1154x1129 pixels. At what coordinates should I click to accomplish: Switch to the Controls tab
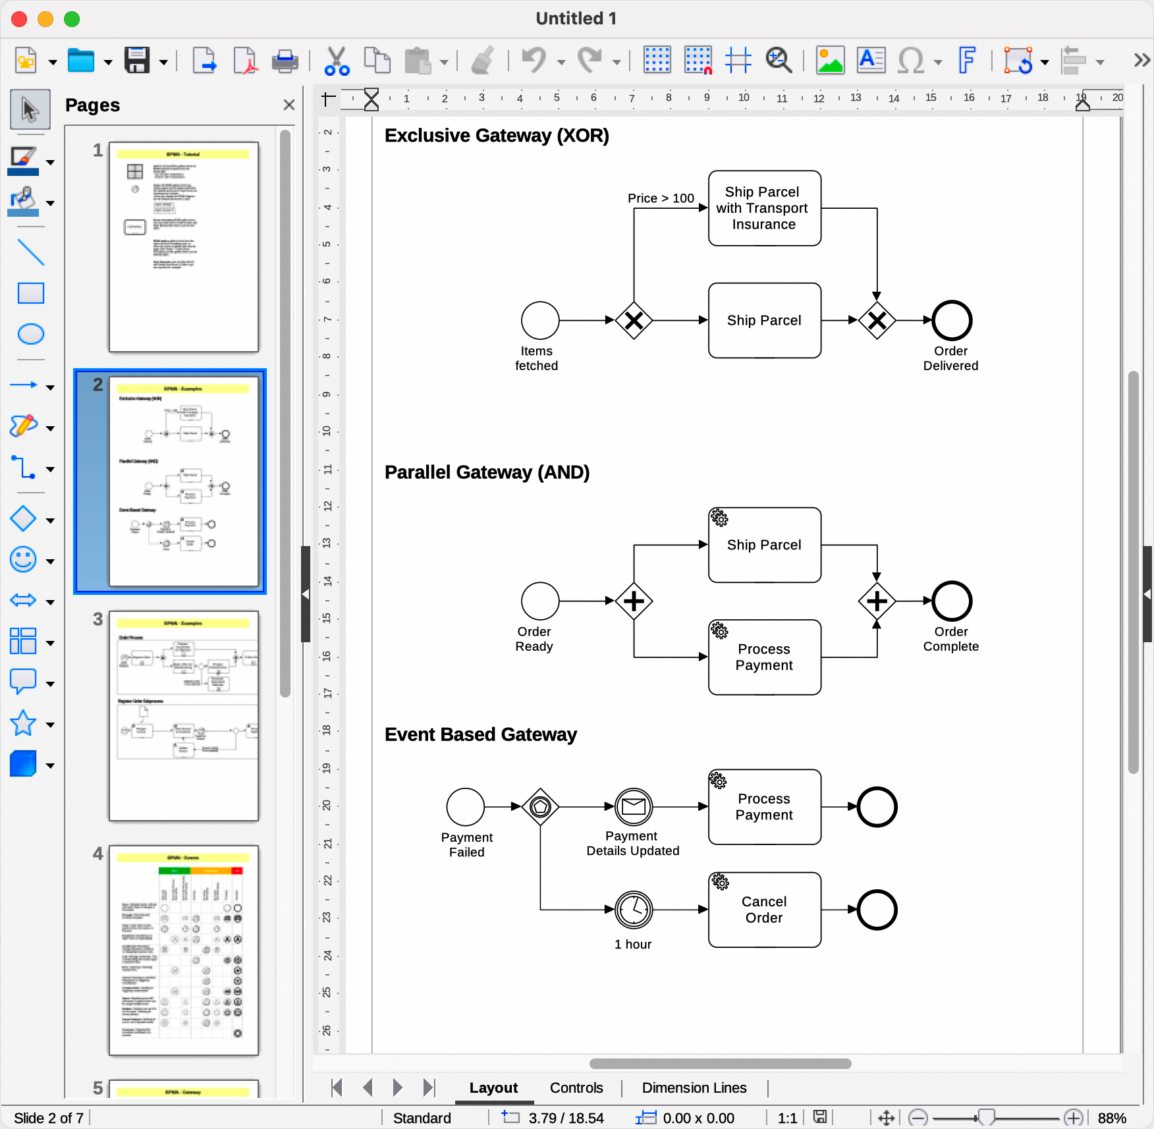(x=576, y=1088)
